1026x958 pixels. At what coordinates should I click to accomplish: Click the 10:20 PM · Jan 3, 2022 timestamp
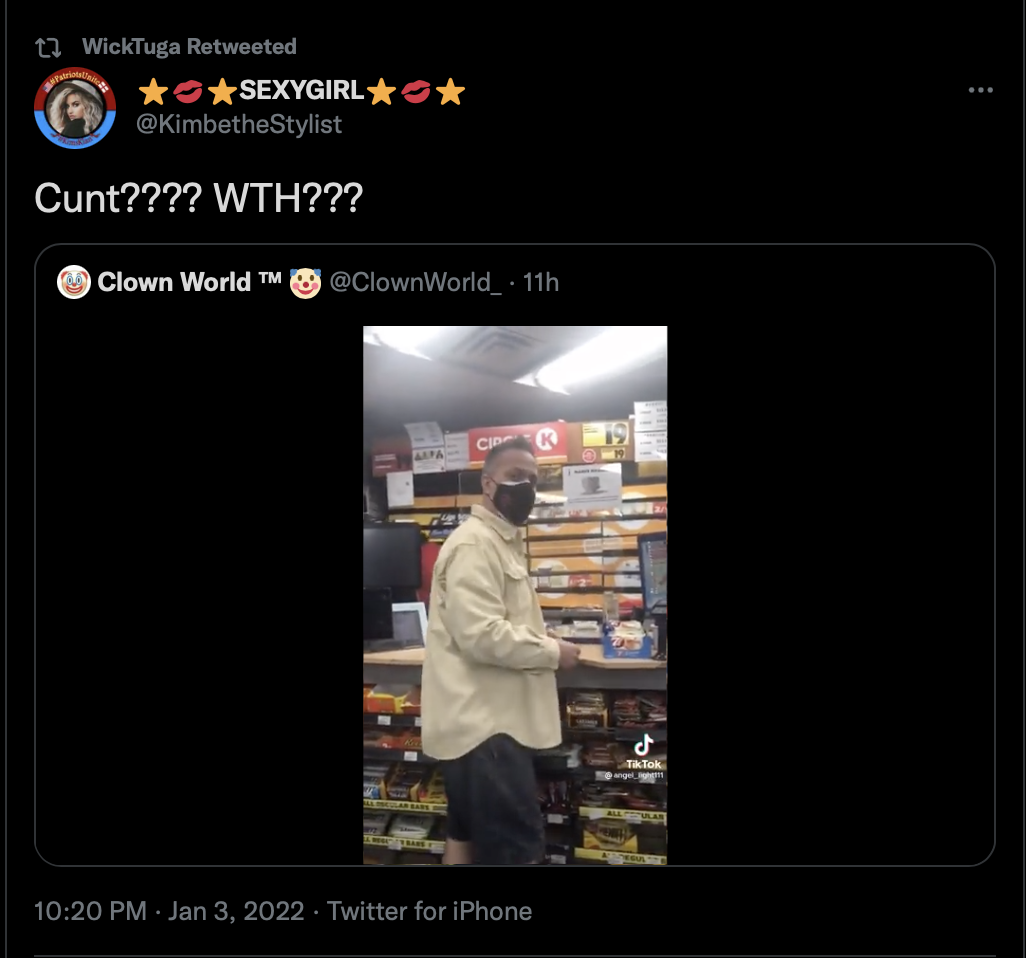click(x=169, y=911)
